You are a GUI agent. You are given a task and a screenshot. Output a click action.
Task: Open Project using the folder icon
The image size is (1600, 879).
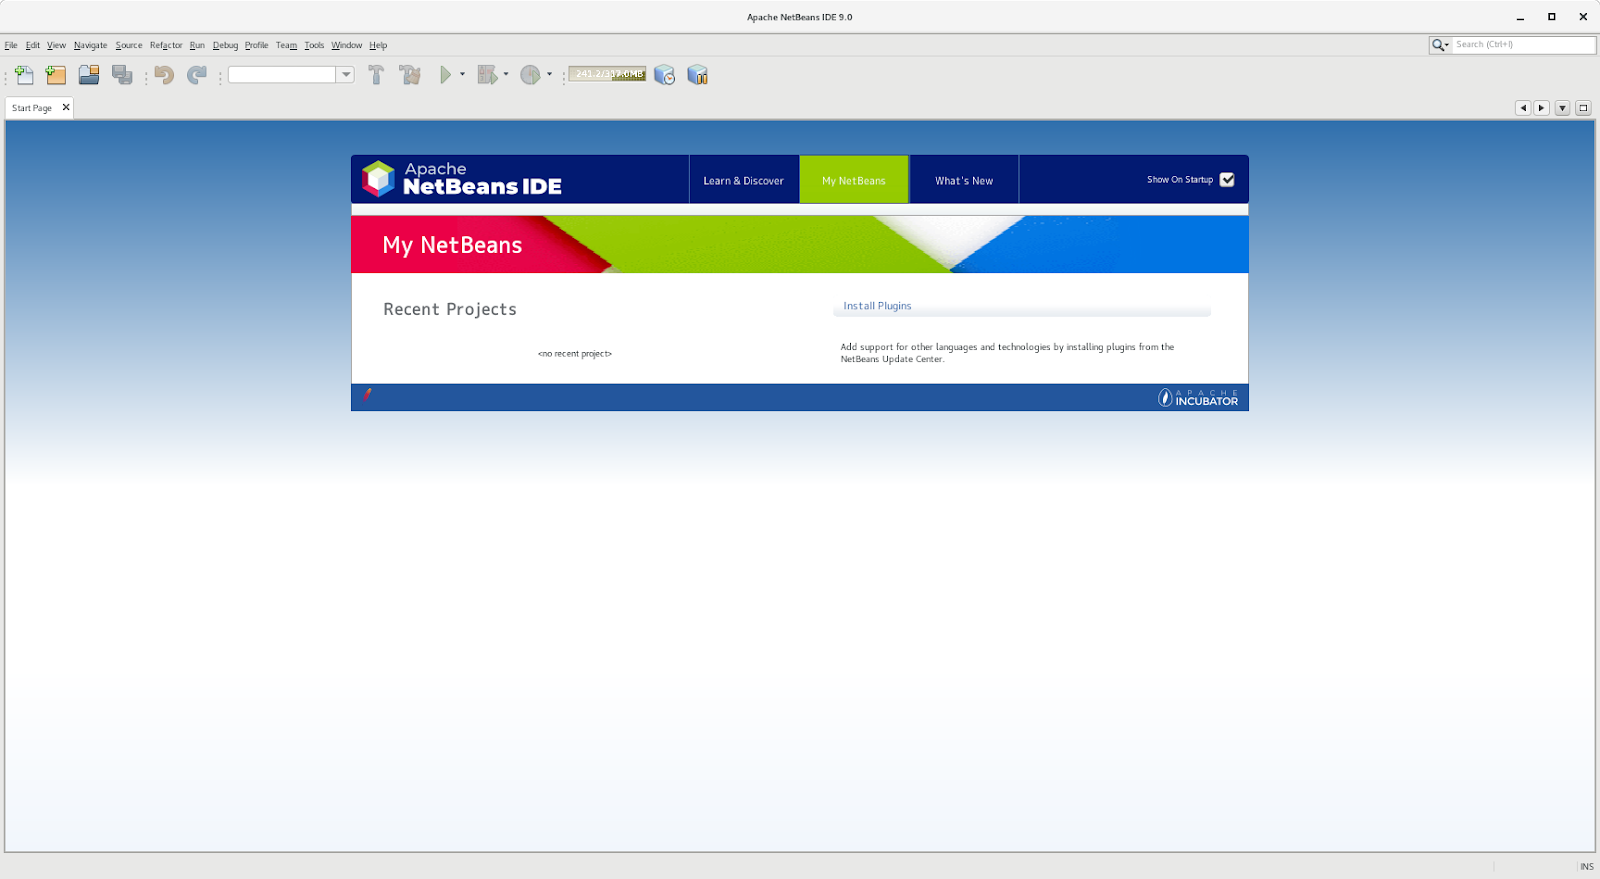(x=89, y=75)
